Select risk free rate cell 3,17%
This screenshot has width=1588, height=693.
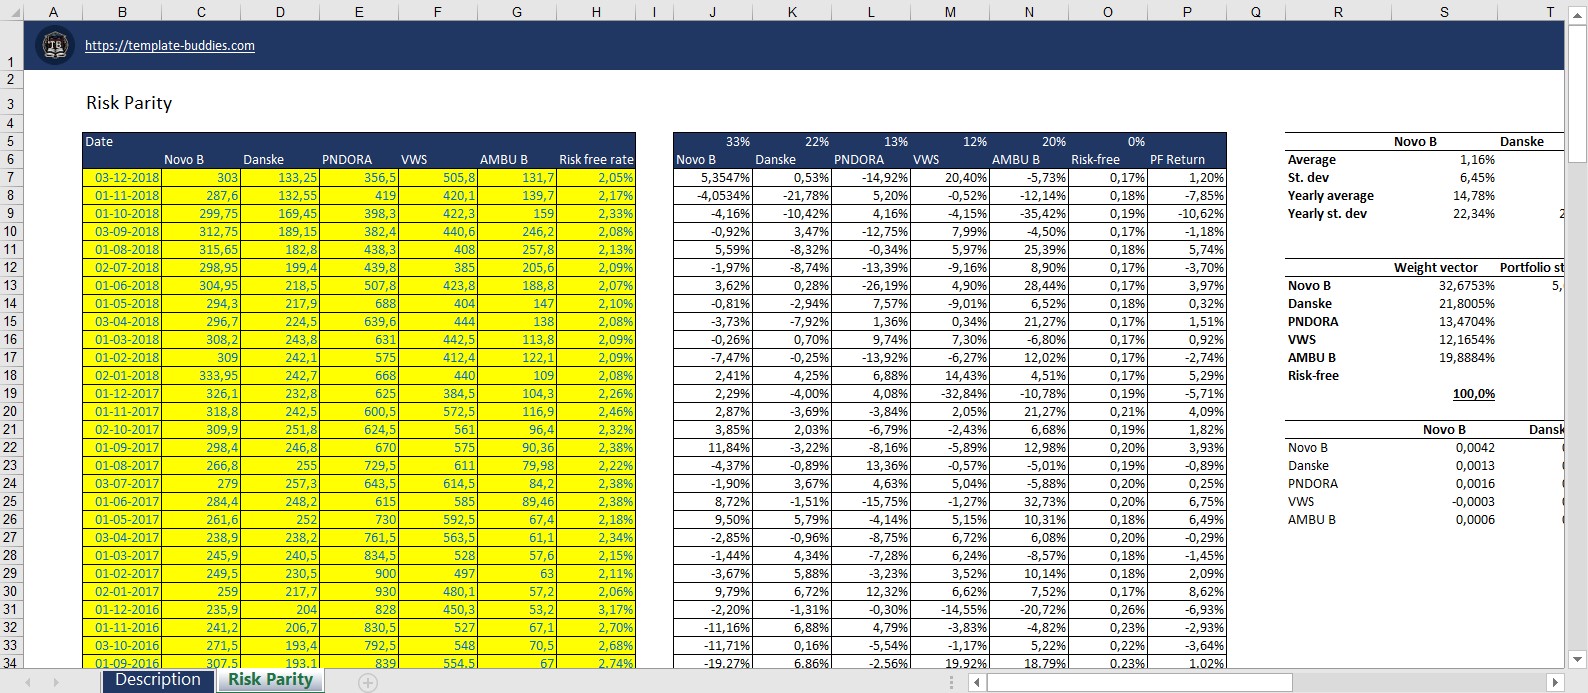click(596, 610)
